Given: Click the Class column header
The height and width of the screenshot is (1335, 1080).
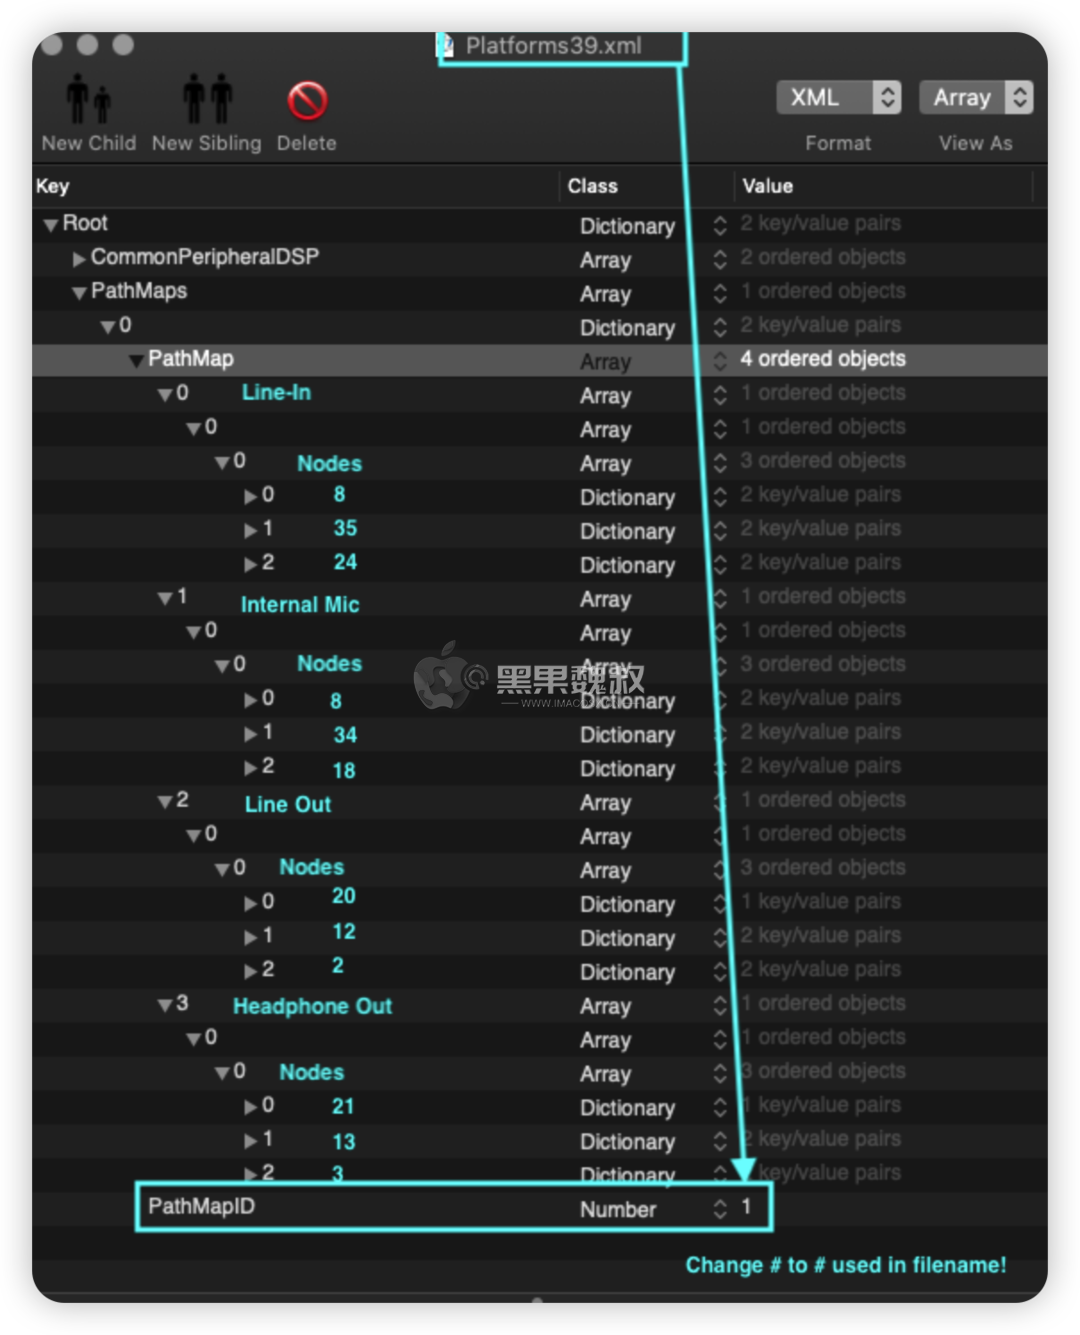Looking at the screenshot, I should 592,186.
